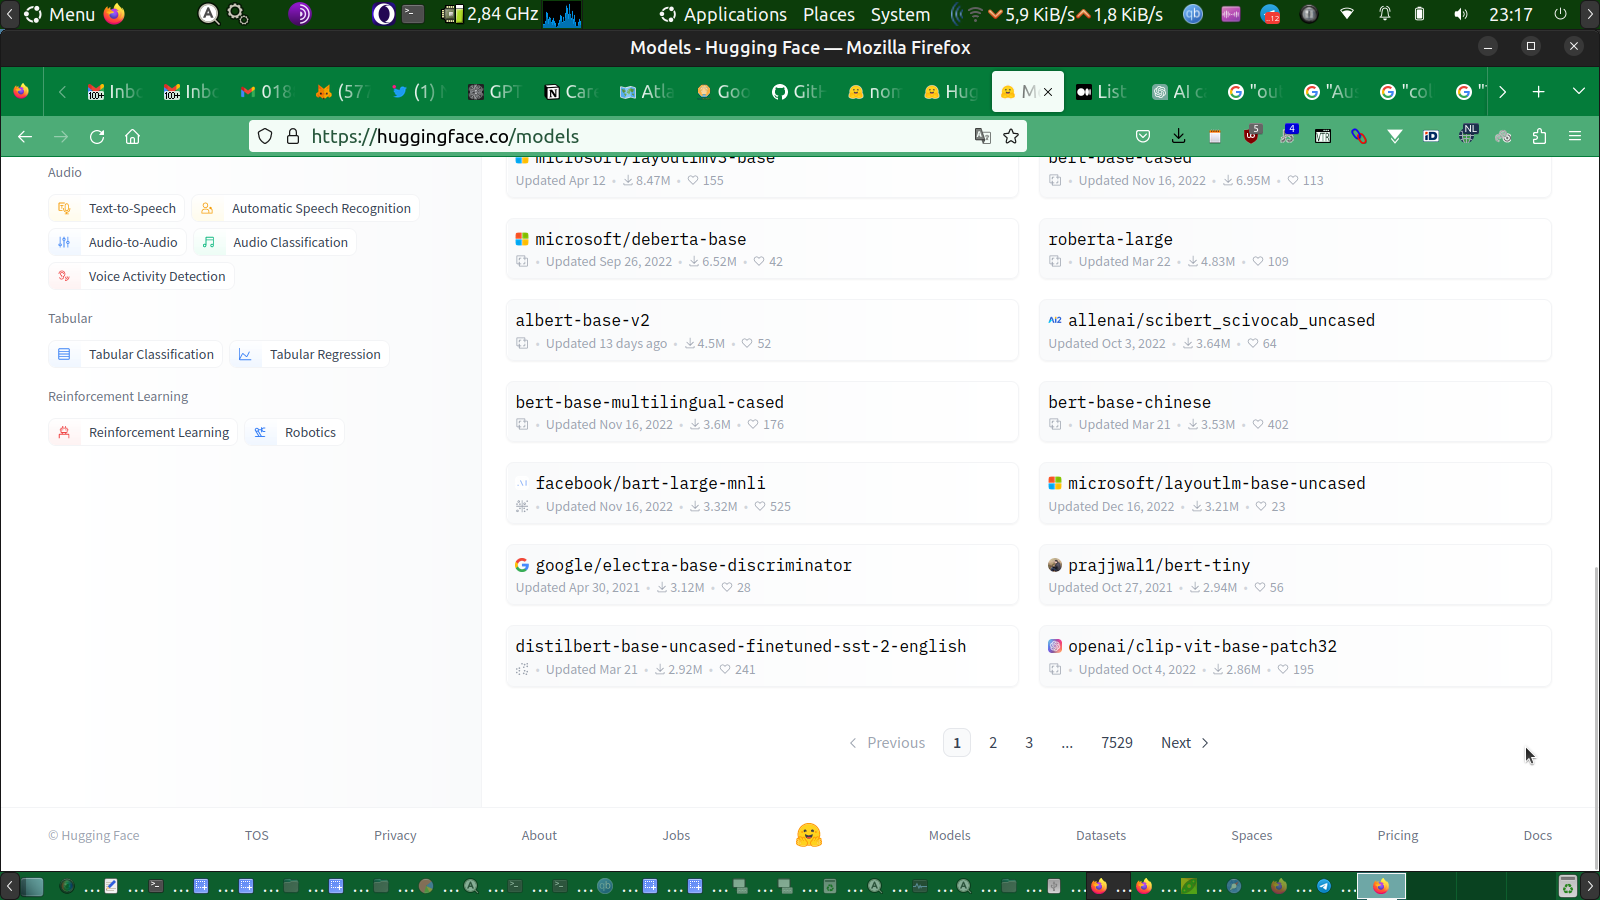Screen dimensions: 1600x900
Task: Choose Tabular Classification filter
Action: 136,354
